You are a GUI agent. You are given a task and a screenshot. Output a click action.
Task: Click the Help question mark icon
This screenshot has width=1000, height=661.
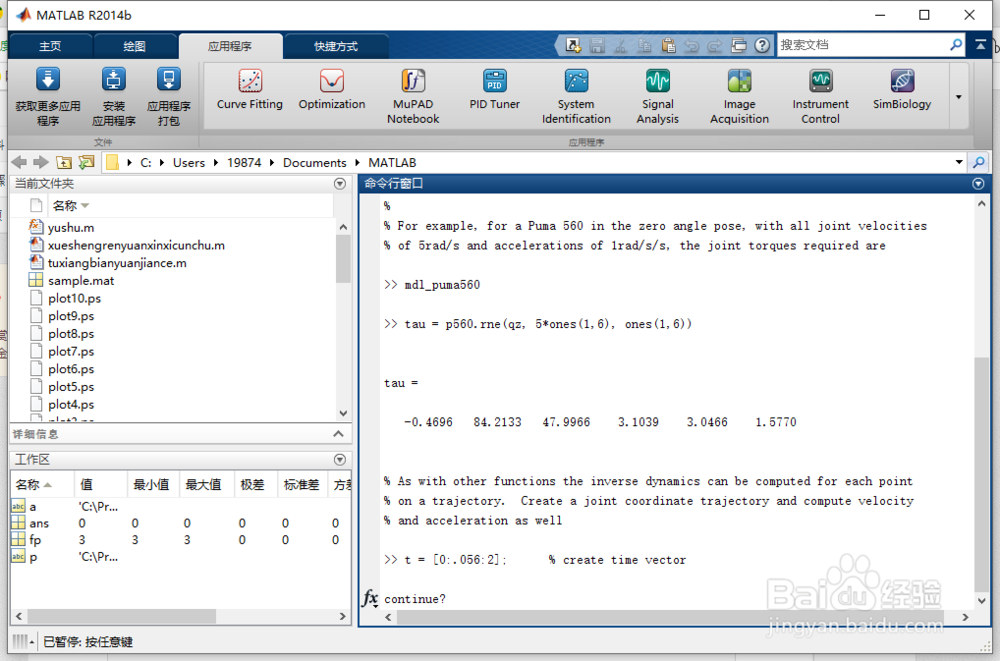click(761, 45)
